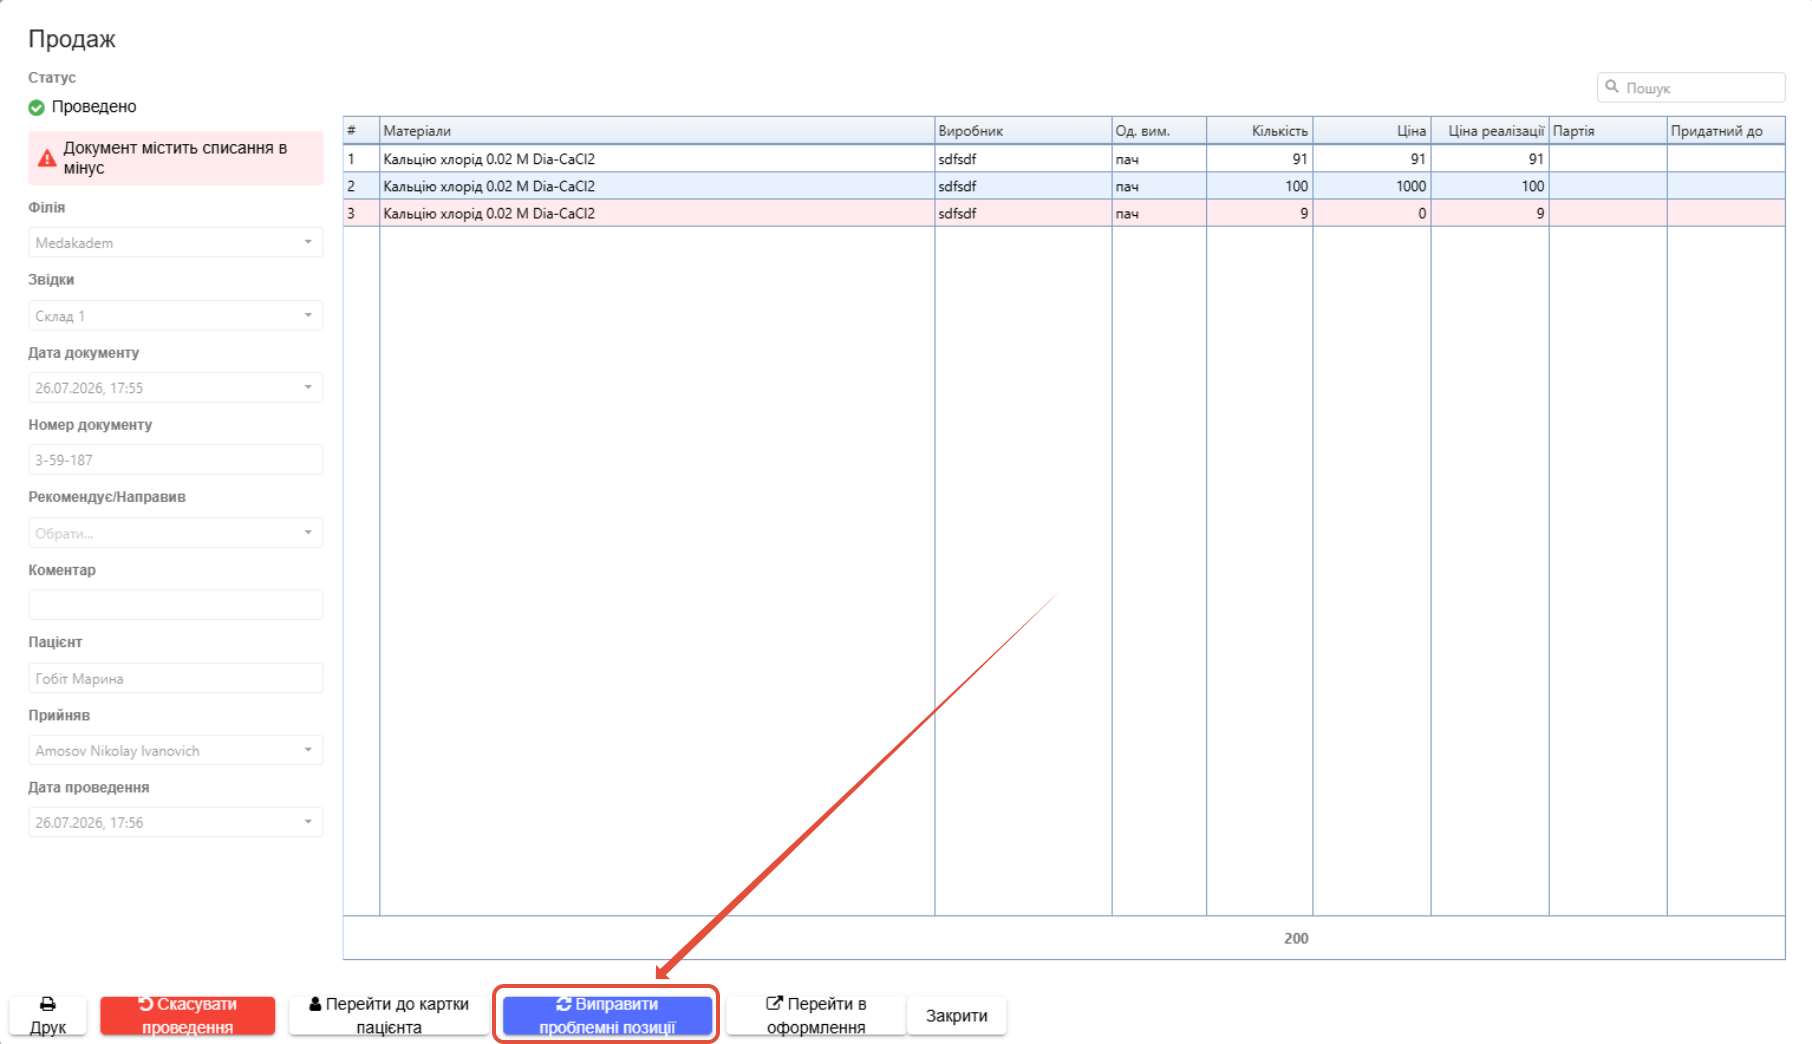This screenshot has width=1812, height=1044.
Task: Click the red Скасувати проведення button
Action: (x=188, y=1015)
